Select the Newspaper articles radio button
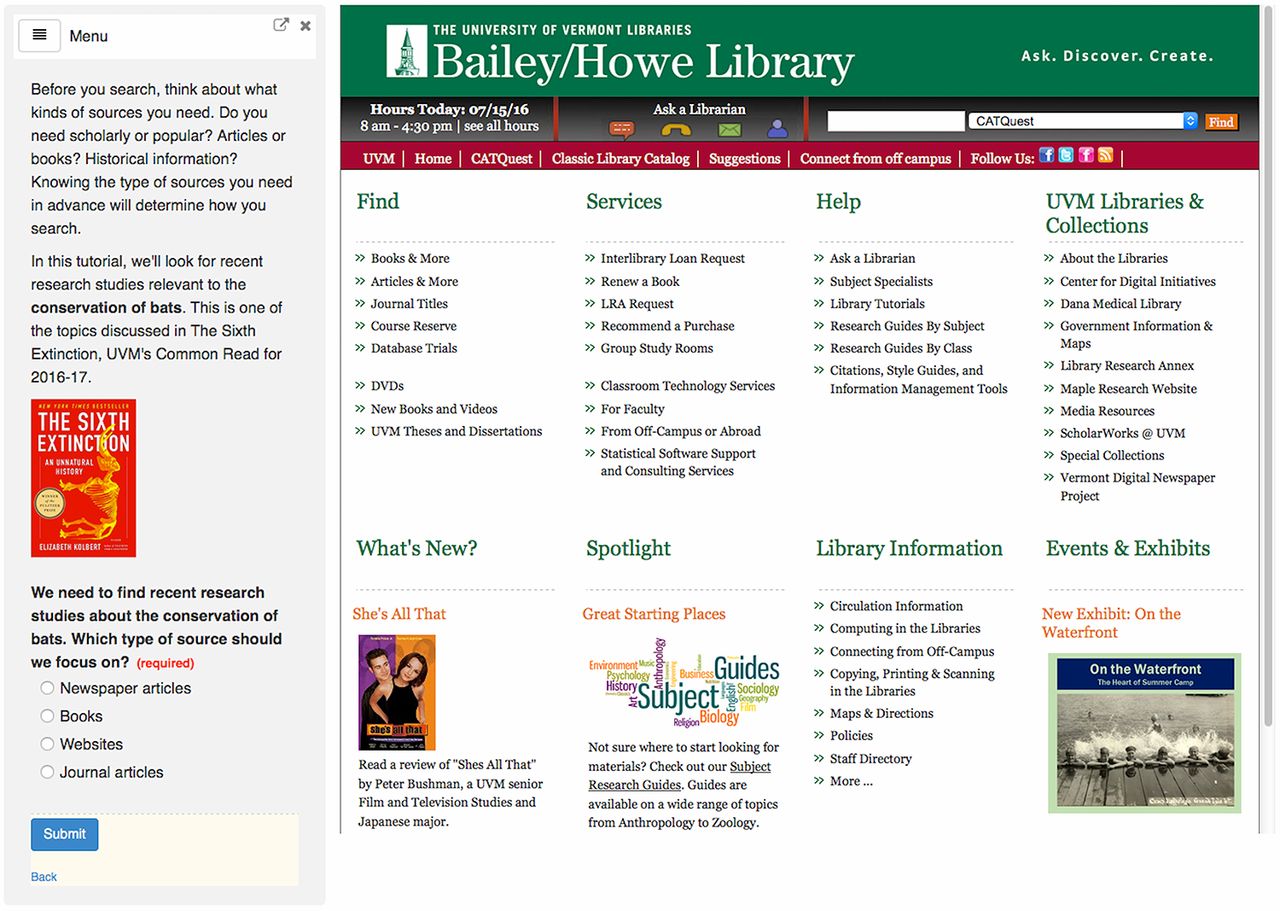Viewport: 1280px width, 911px height. 47,688
